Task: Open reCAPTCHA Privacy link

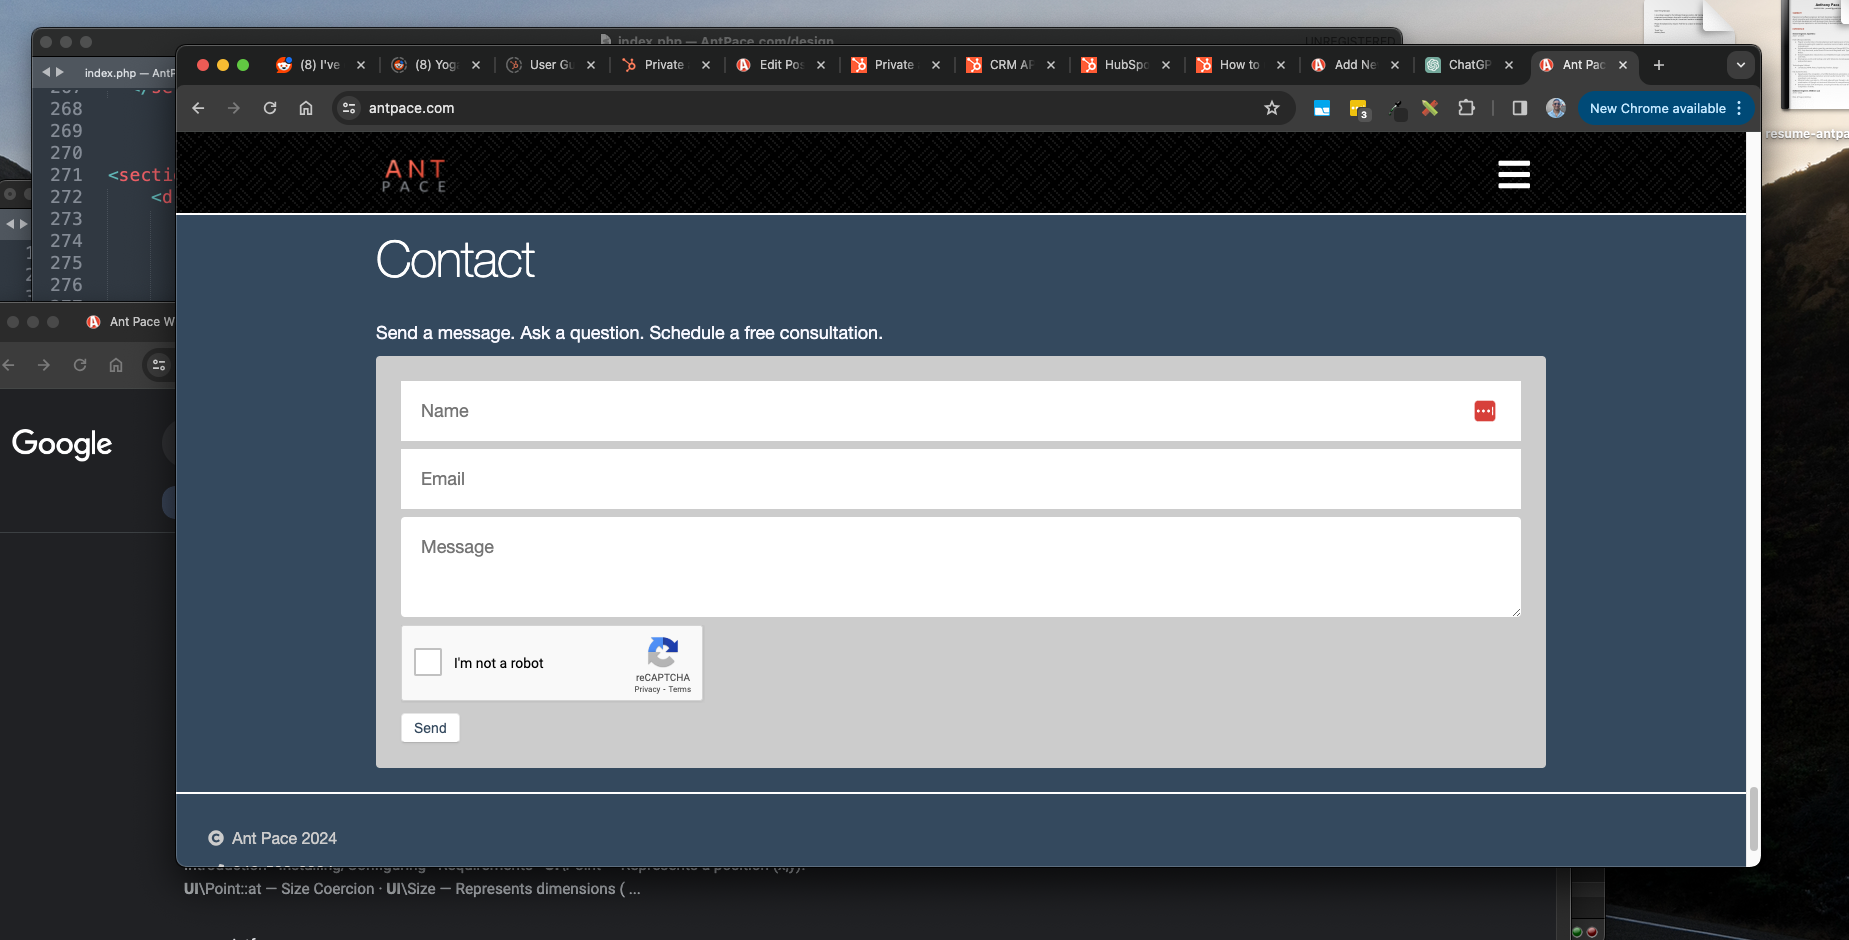Action: pyautogui.click(x=647, y=689)
